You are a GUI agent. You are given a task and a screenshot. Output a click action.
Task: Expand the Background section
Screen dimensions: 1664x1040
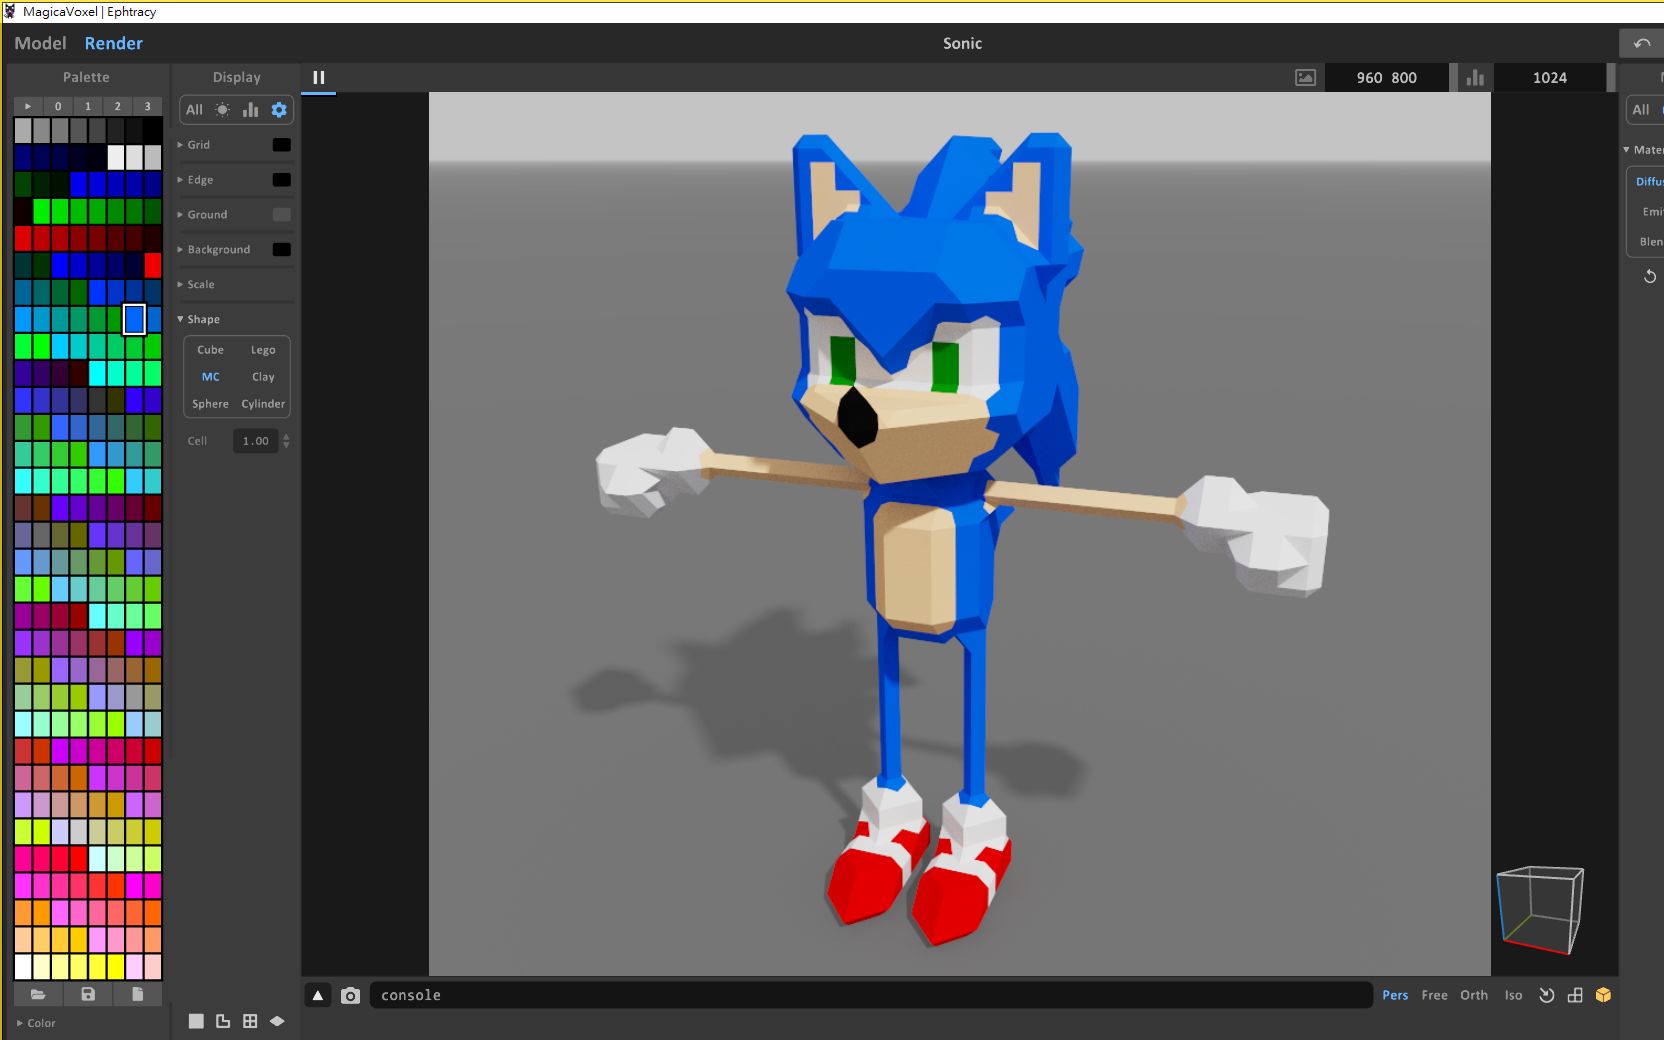(214, 250)
